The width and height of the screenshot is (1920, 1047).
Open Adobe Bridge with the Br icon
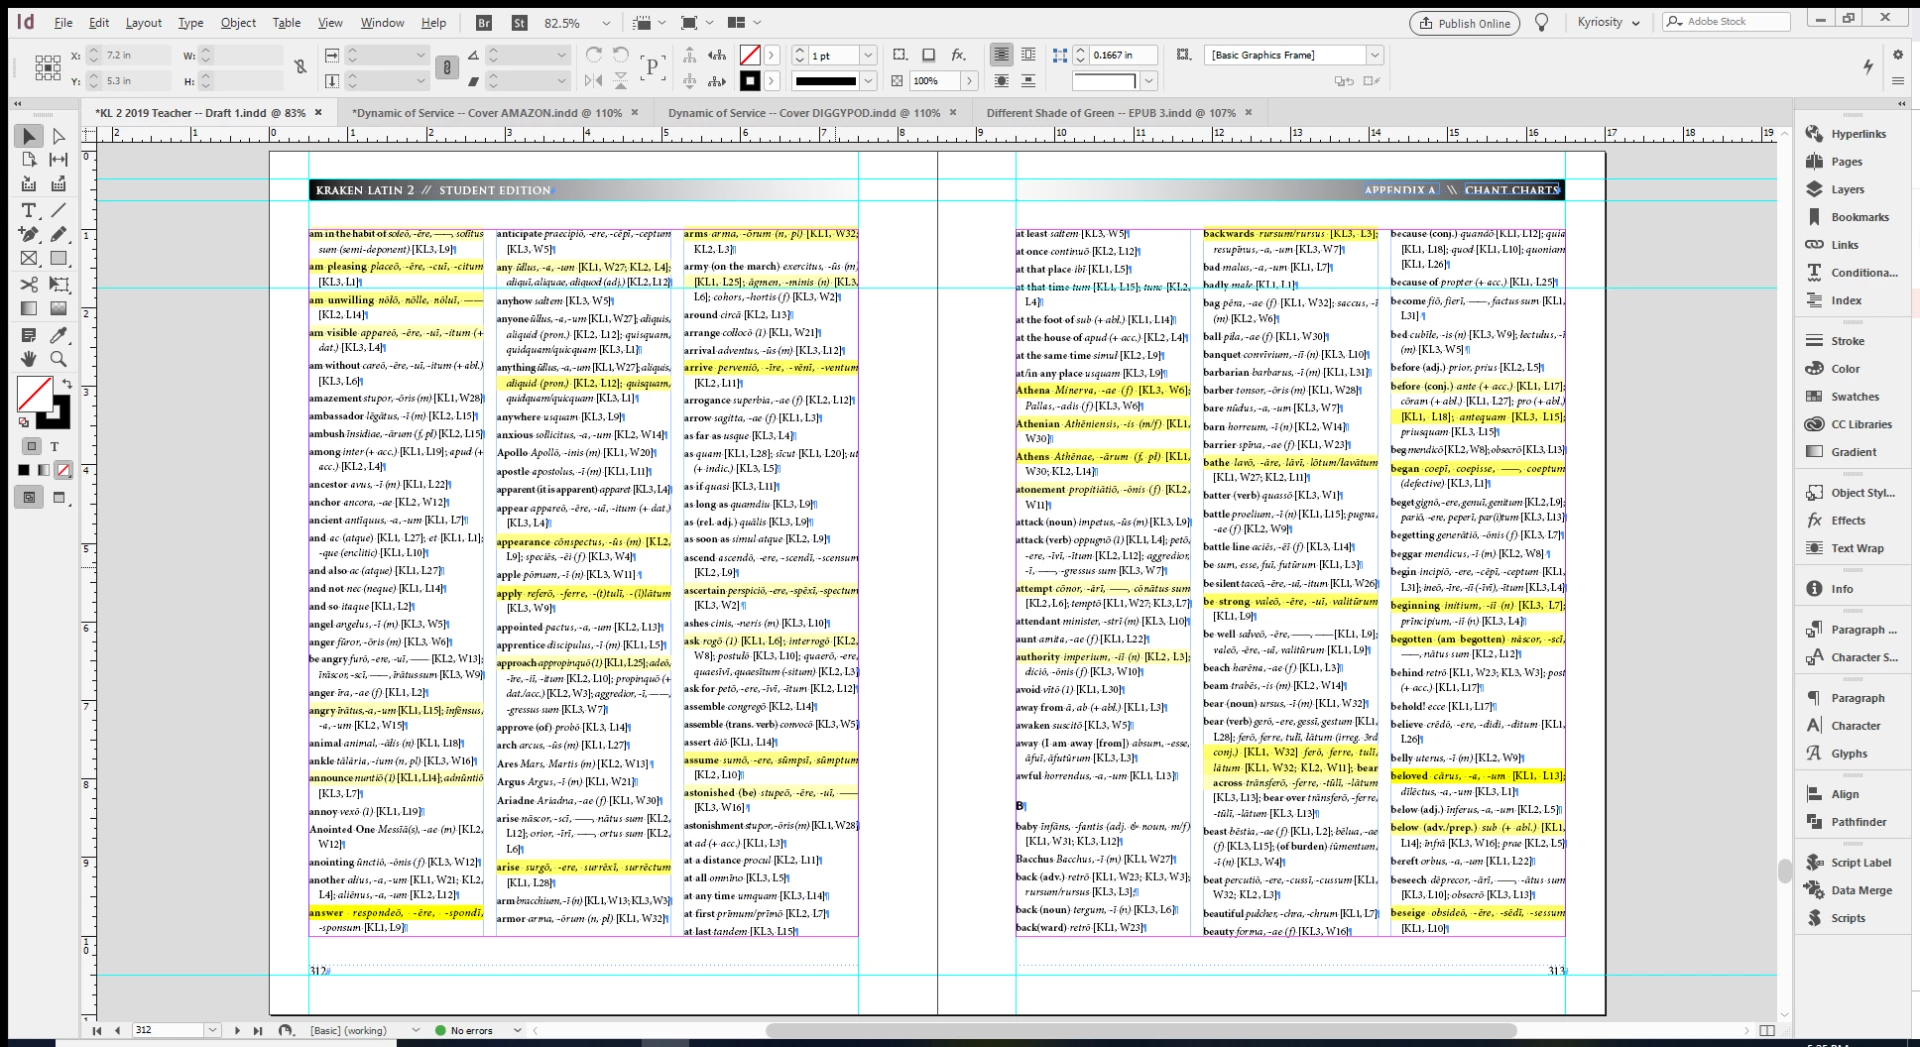point(484,23)
